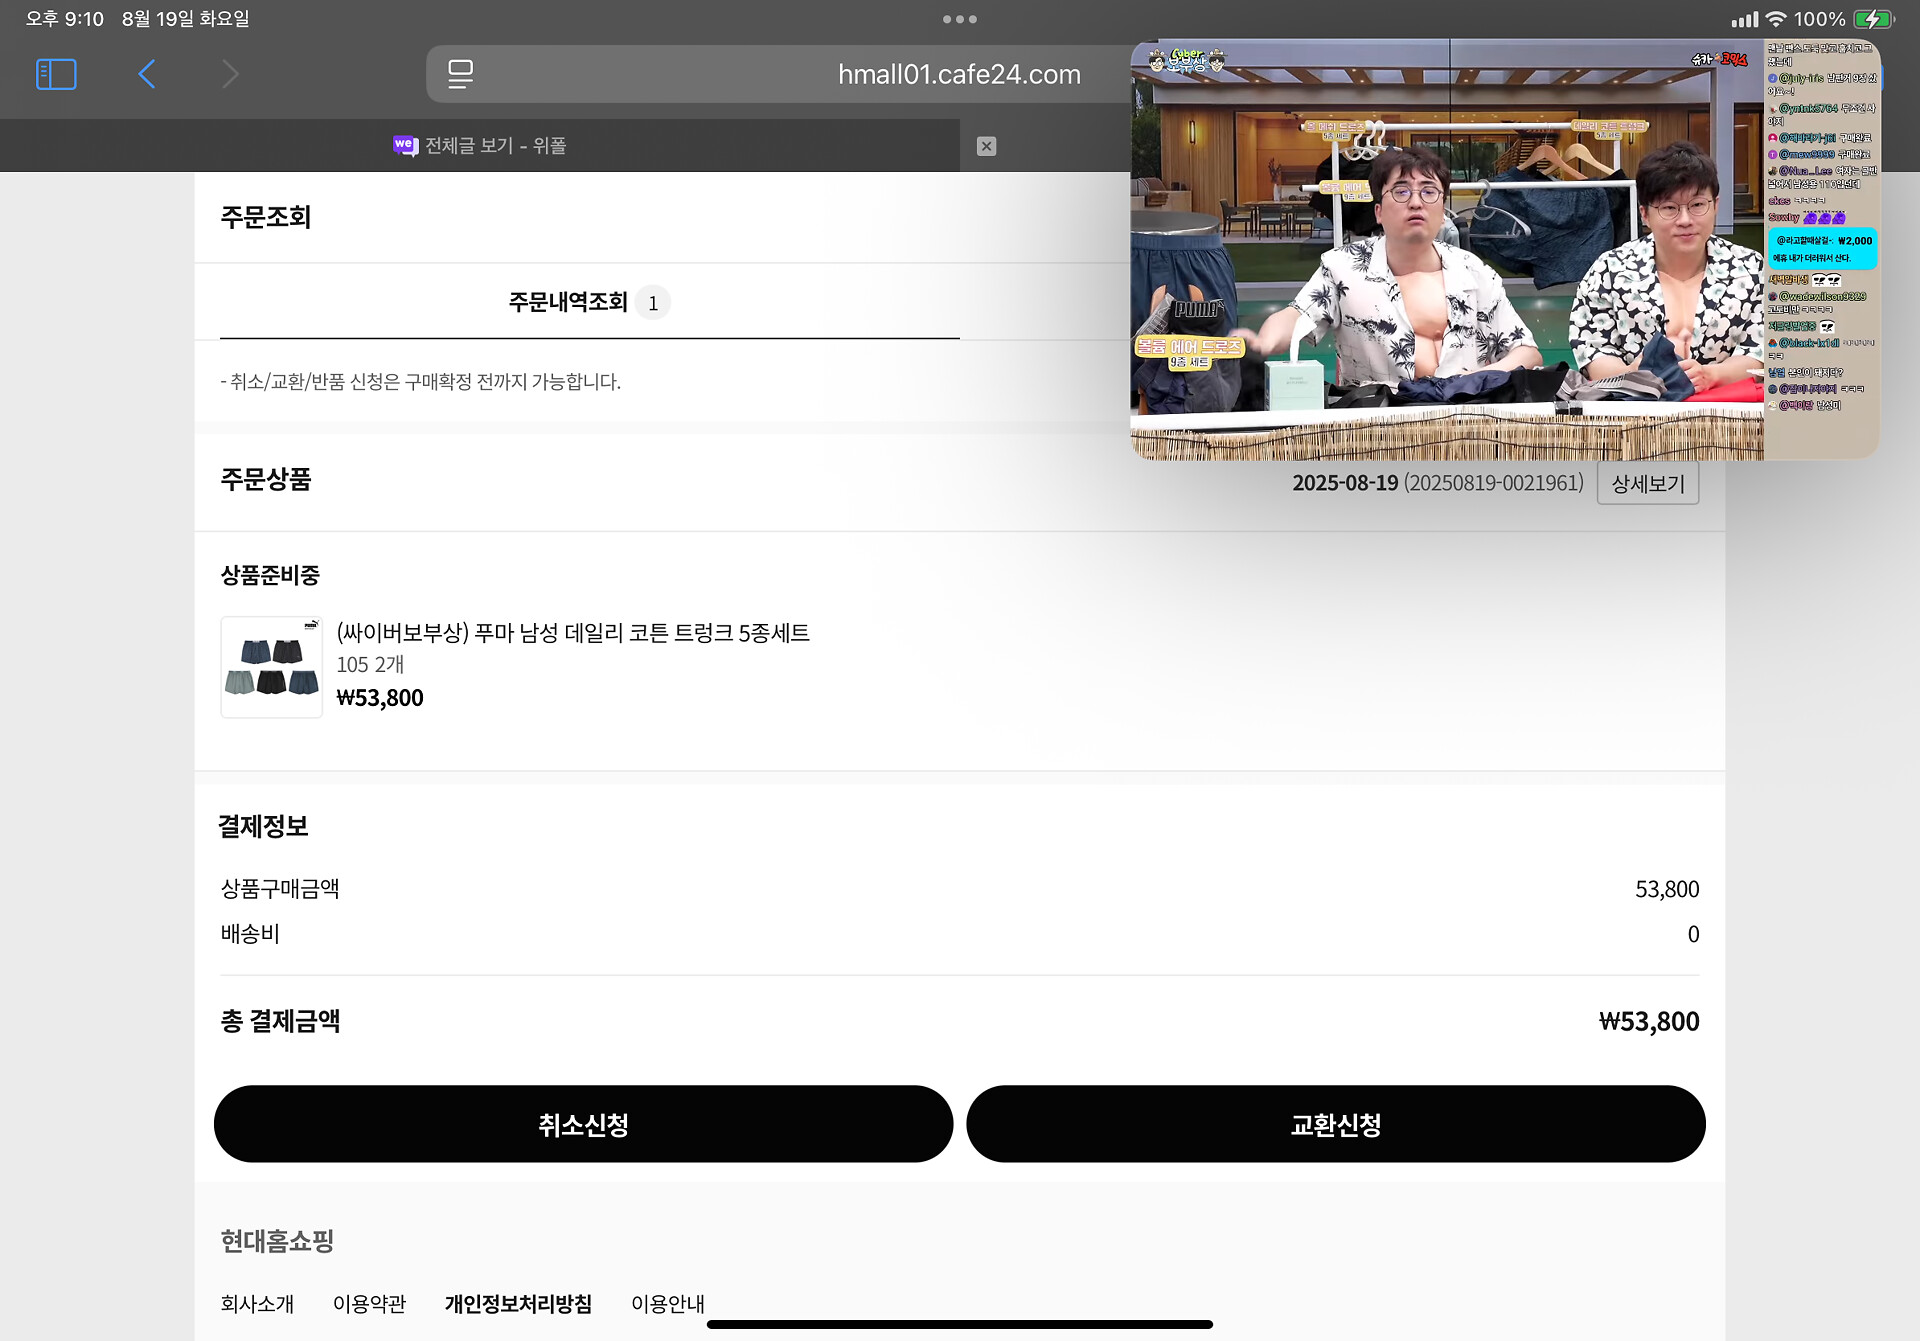
Task: Switch to the 전체글 보기 - 위플 tab
Action: [x=480, y=146]
